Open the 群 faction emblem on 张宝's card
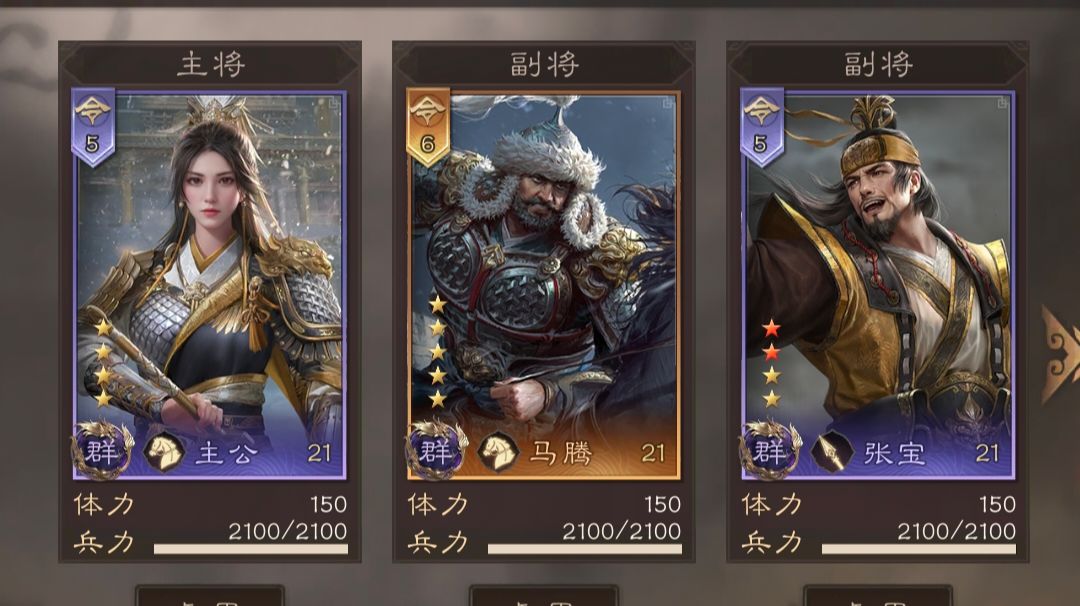1080x606 pixels. (x=770, y=450)
